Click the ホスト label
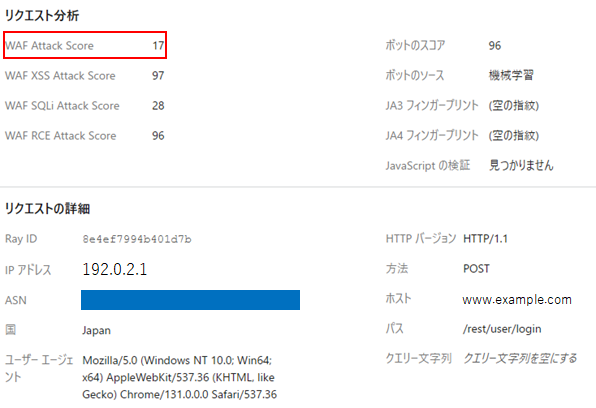596x408 pixels. pos(398,299)
